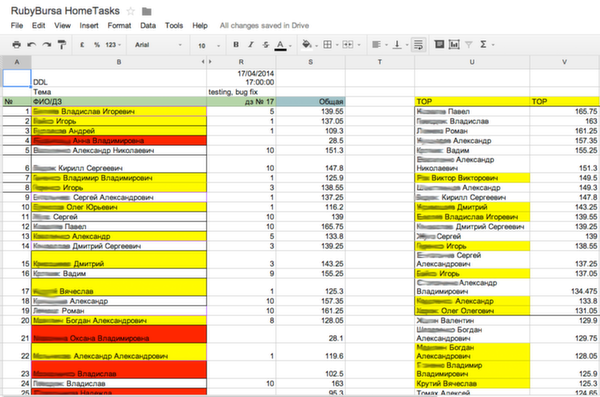
Task: Click the filter funnel icon
Action: click(x=468, y=45)
